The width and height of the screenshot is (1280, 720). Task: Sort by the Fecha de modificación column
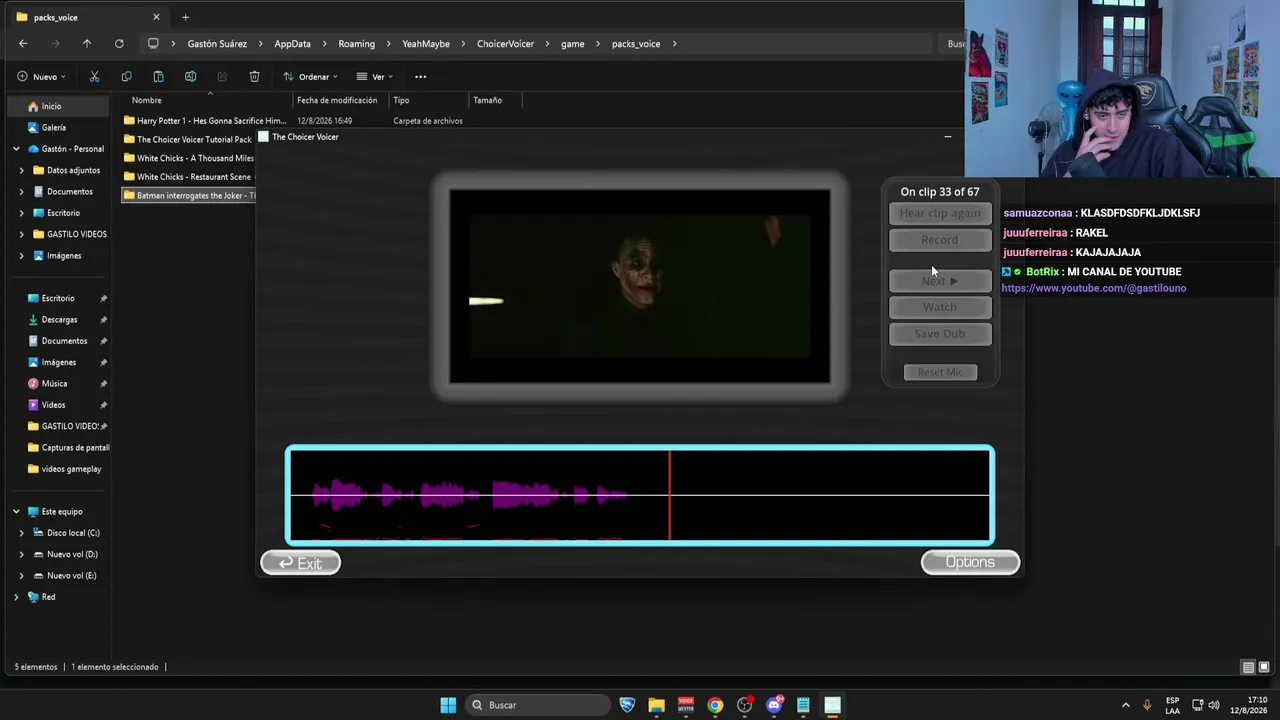click(x=337, y=100)
